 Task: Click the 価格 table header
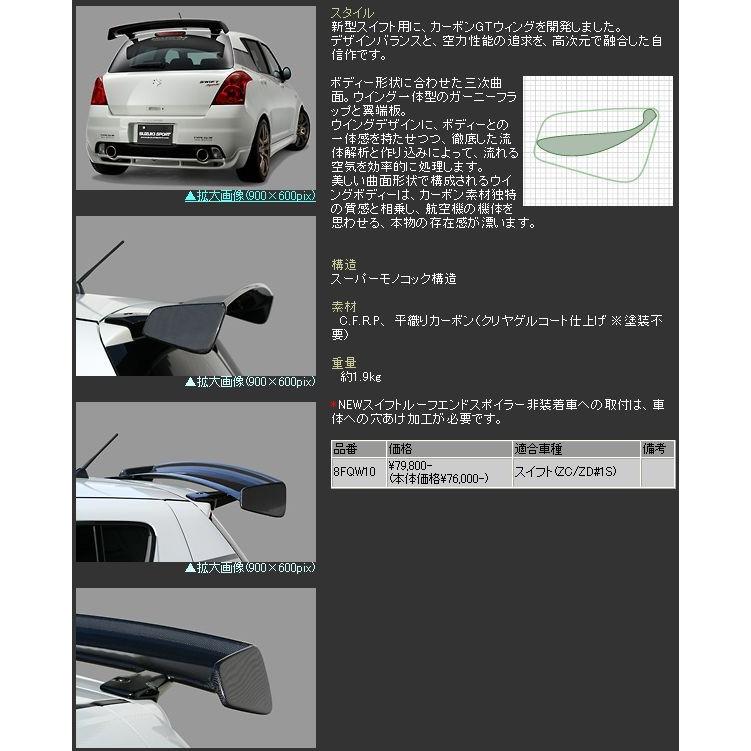449,449
